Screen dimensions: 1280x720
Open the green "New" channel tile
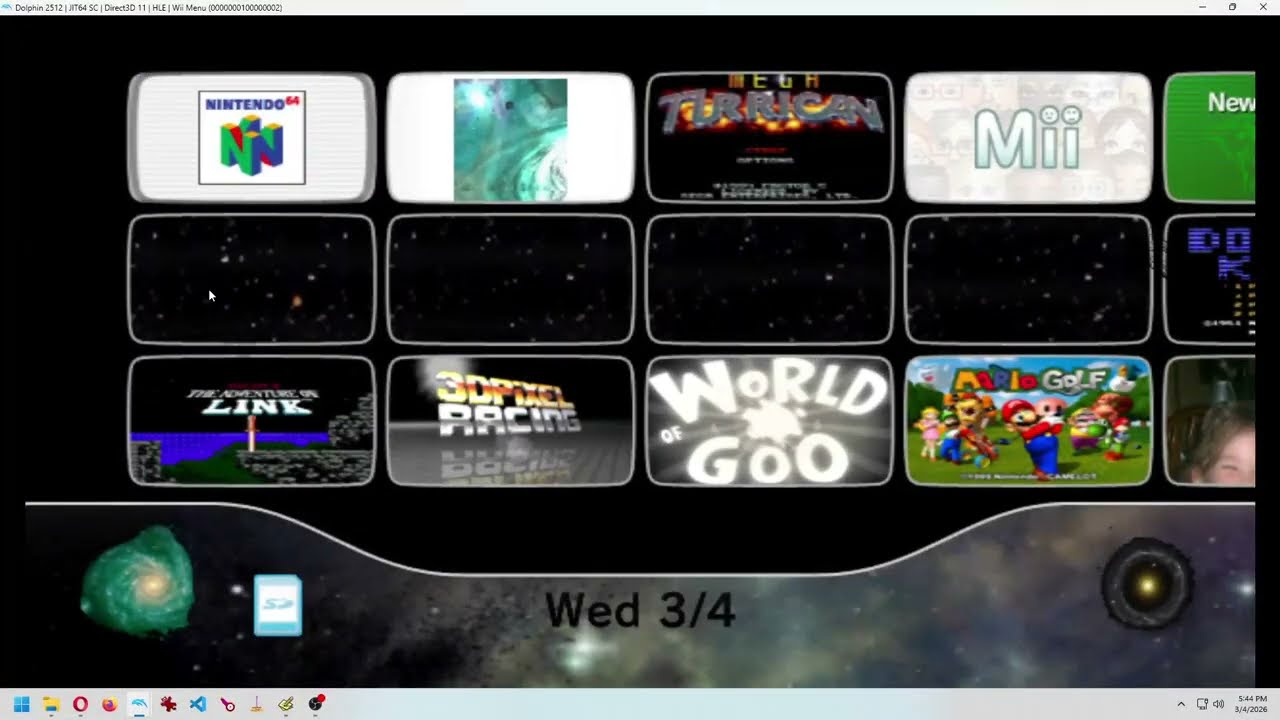[x=1209, y=138]
